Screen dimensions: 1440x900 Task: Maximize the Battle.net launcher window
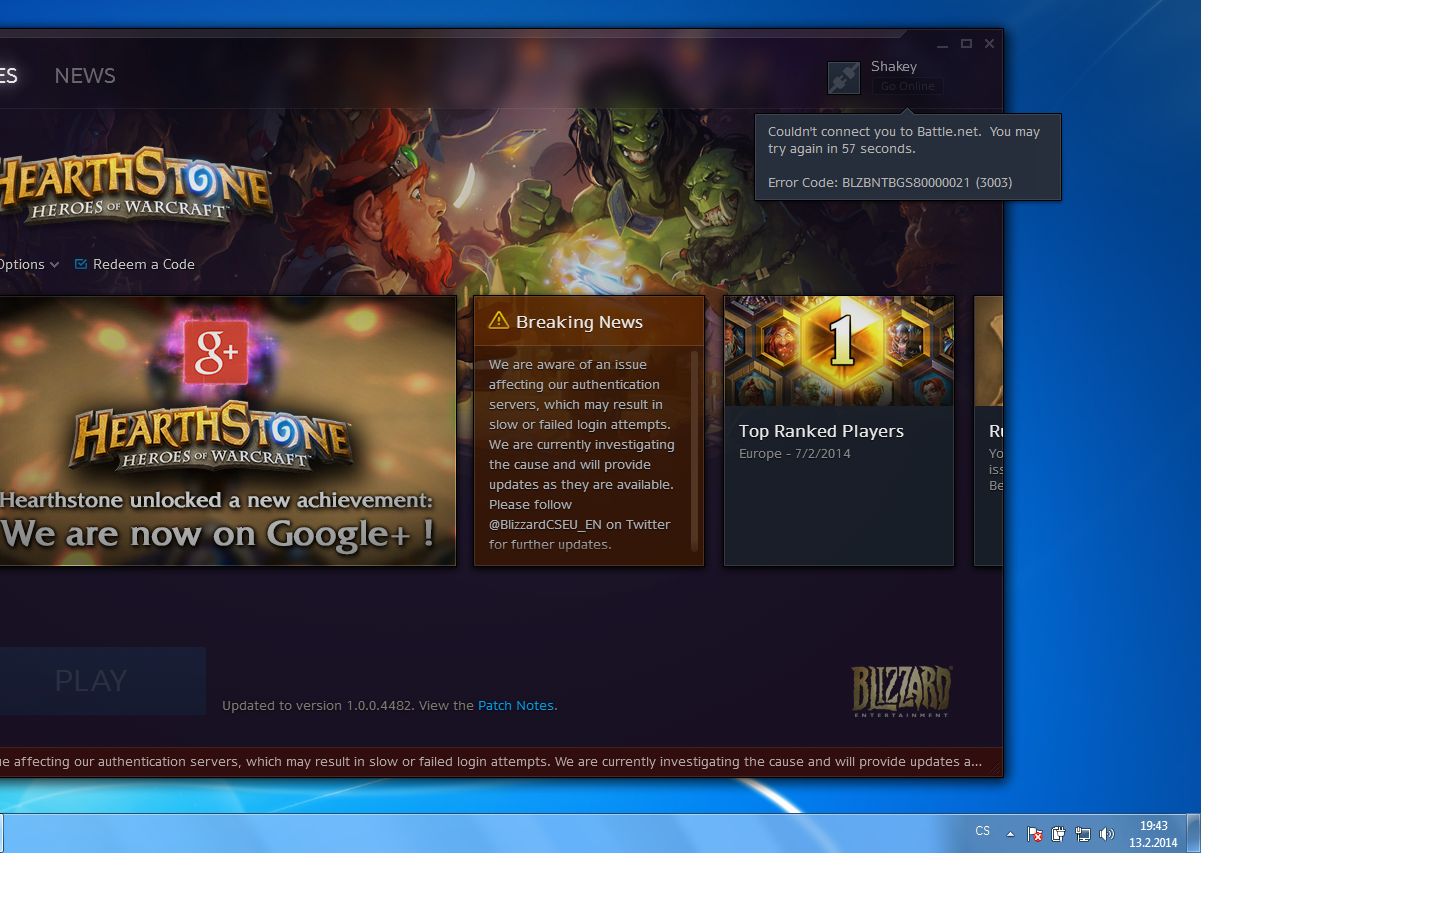pyautogui.click(x=966, y=44)
